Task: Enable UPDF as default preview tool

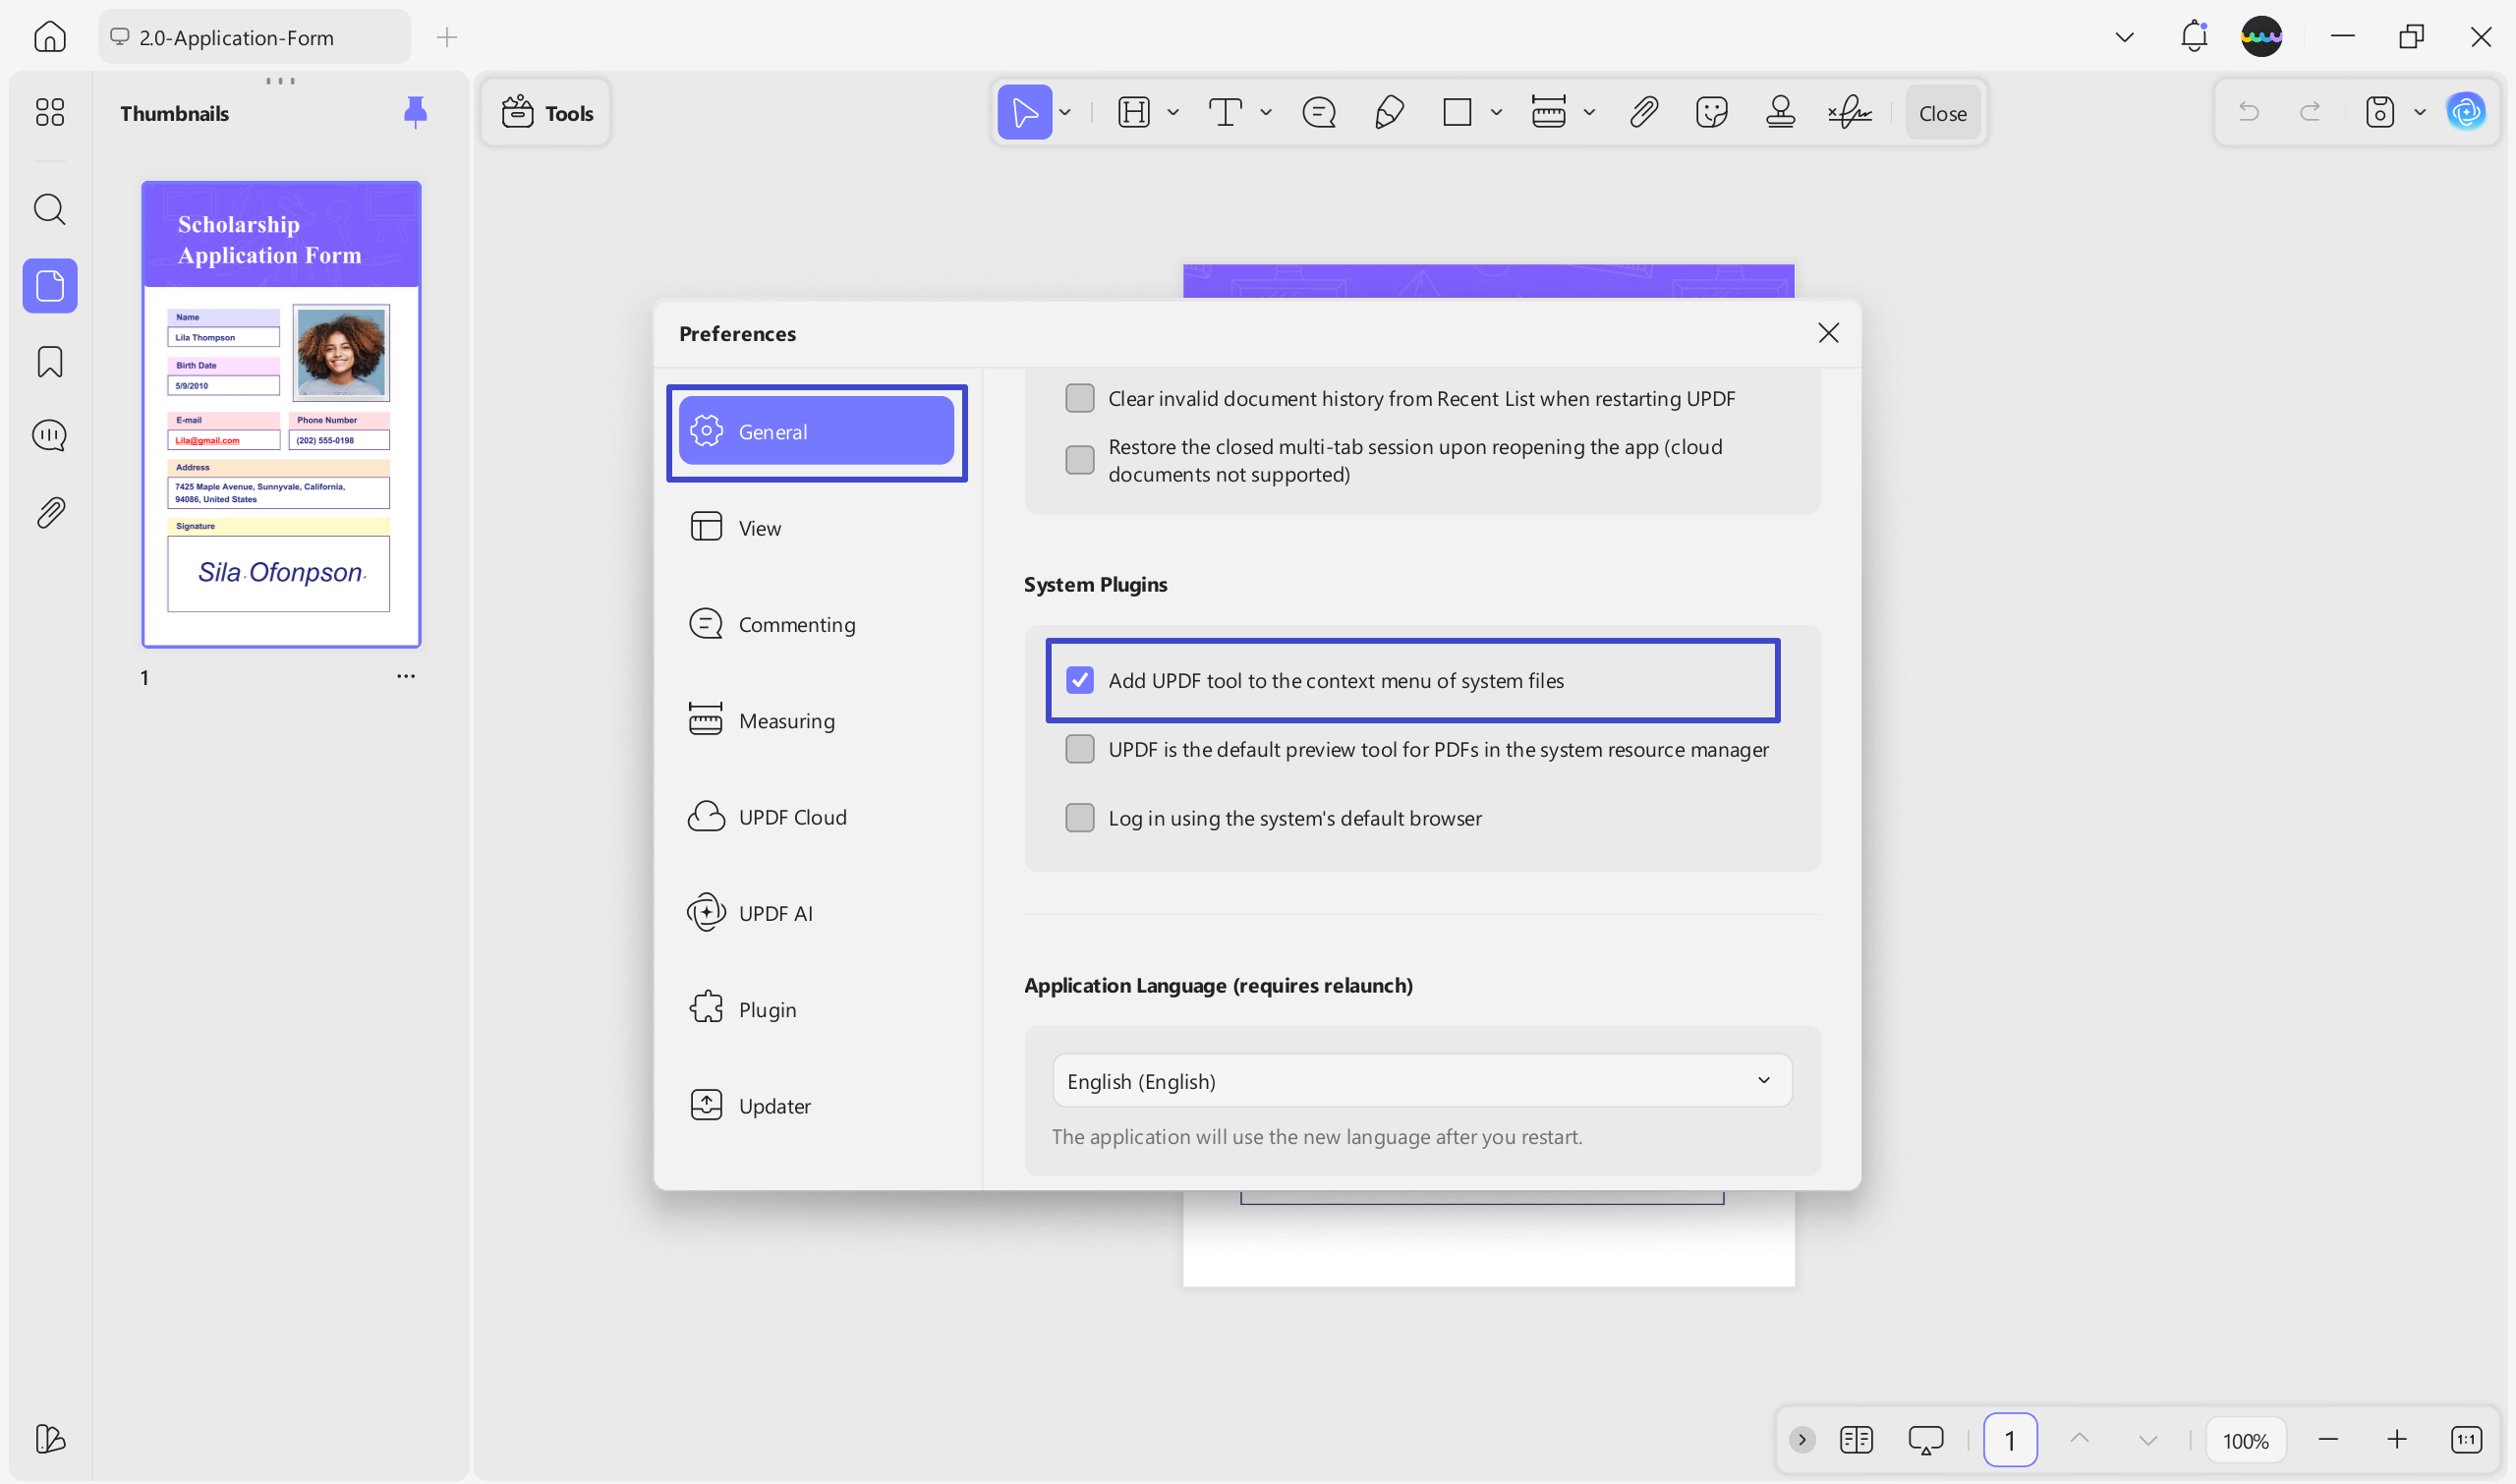Action: coord(1079,749)
